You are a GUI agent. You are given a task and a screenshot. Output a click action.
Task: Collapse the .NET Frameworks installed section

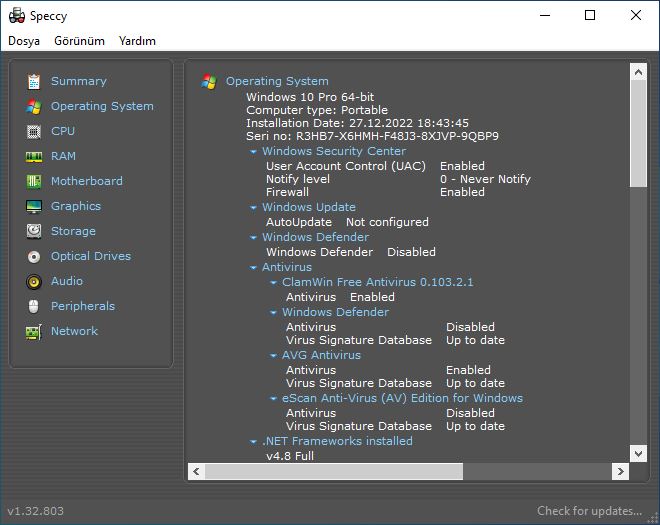tap(253, 442)
